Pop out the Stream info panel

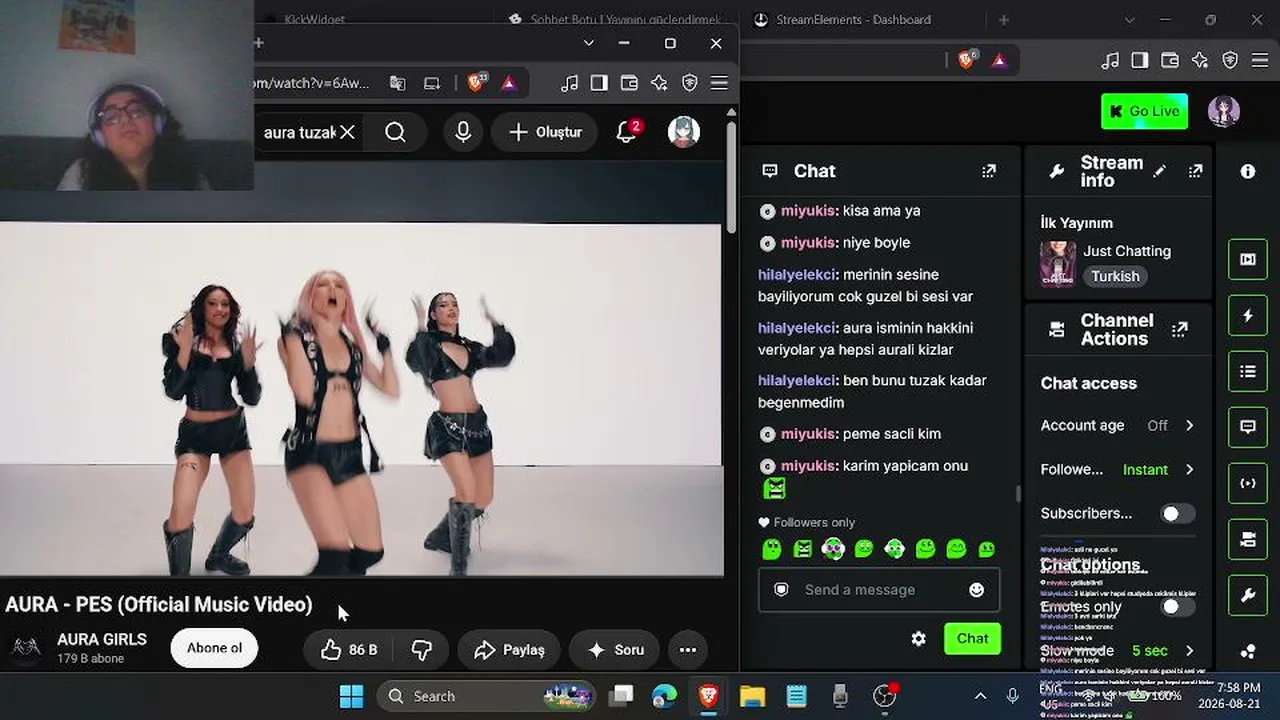pyautogui.click(x=1195, y=171)
